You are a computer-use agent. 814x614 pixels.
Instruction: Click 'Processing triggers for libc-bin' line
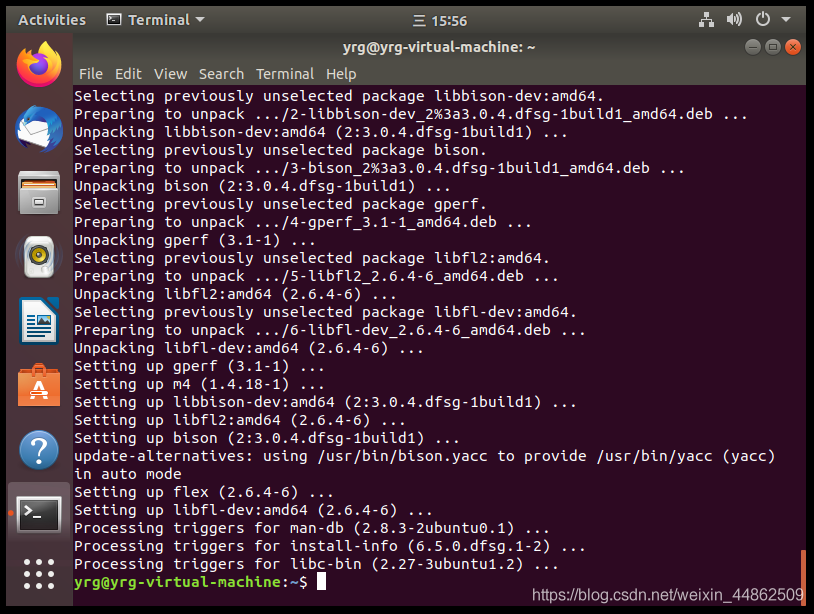[x=316, y=564]
